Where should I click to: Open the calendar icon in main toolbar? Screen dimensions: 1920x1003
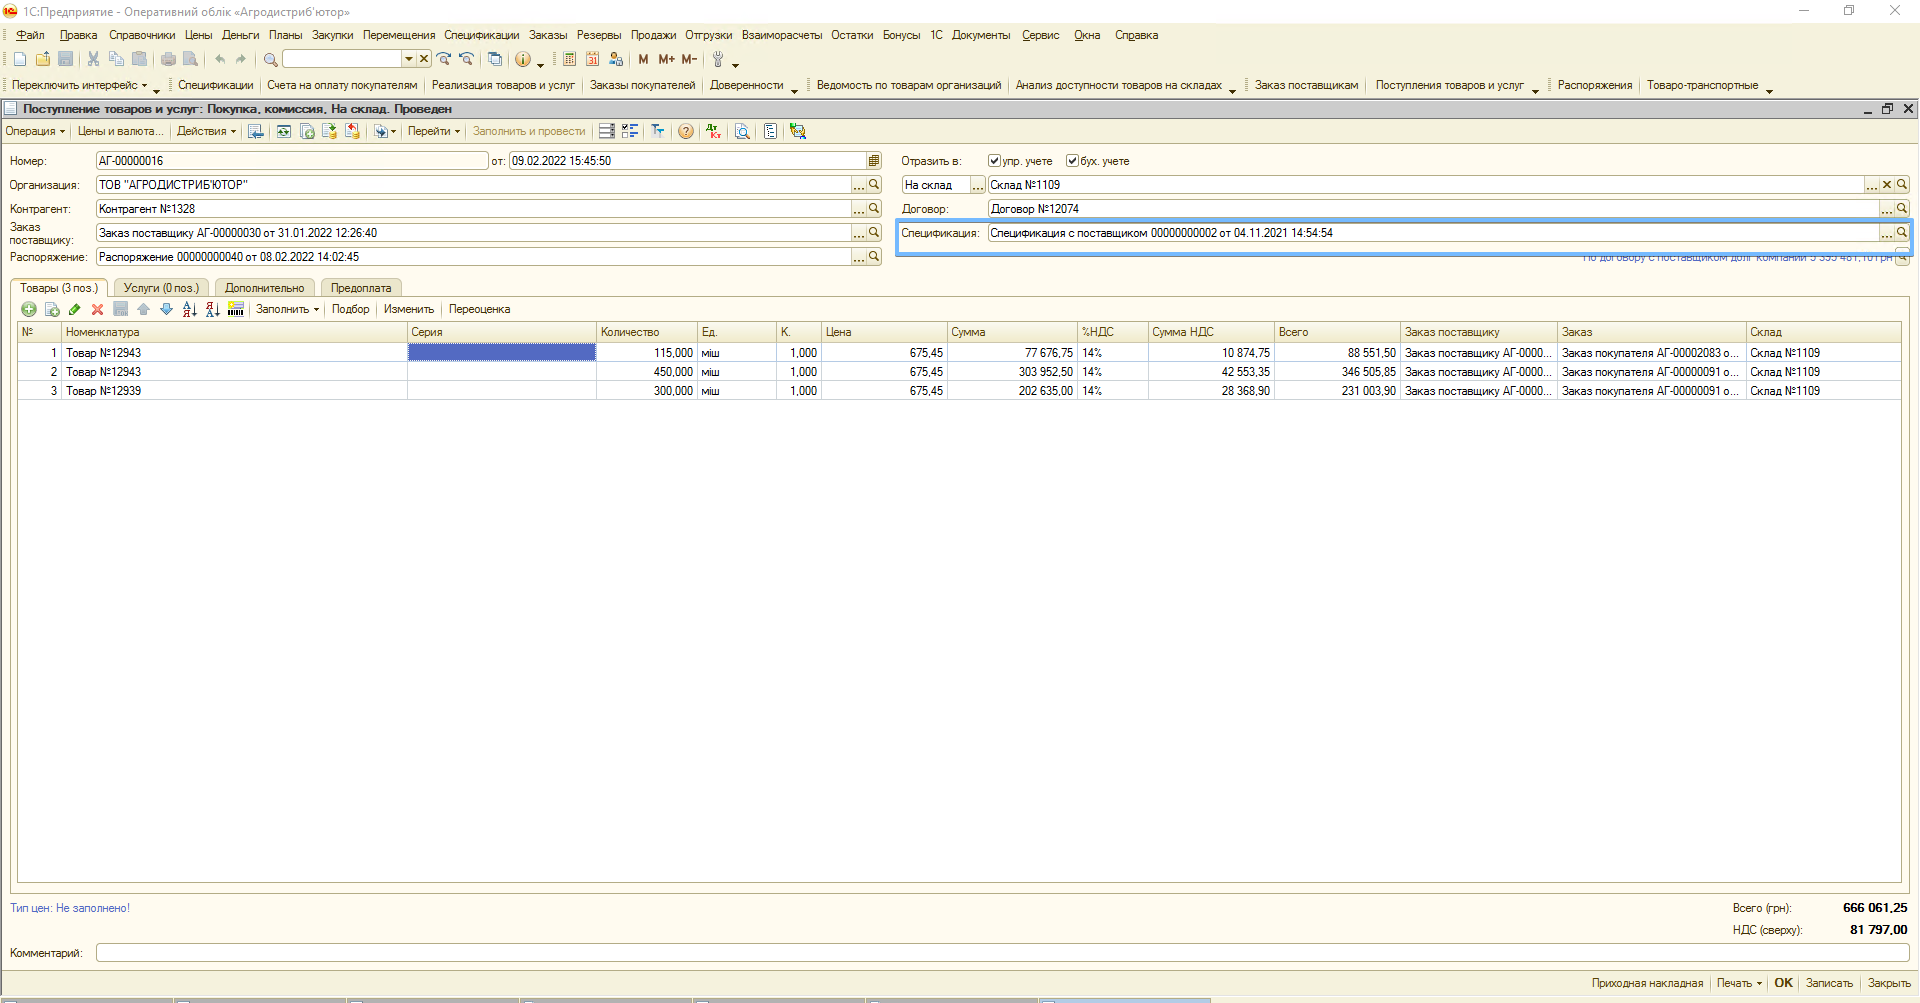pos(592,60)
